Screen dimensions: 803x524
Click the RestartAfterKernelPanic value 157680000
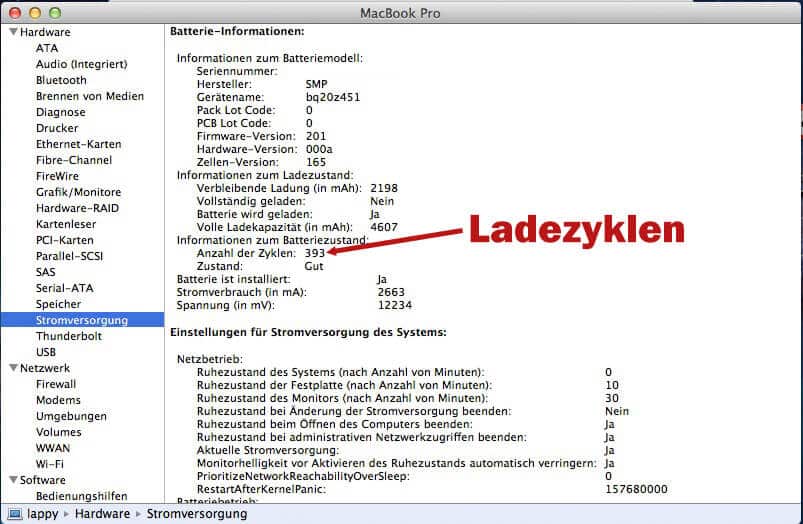pyautogui.click(x=636, y=489)
